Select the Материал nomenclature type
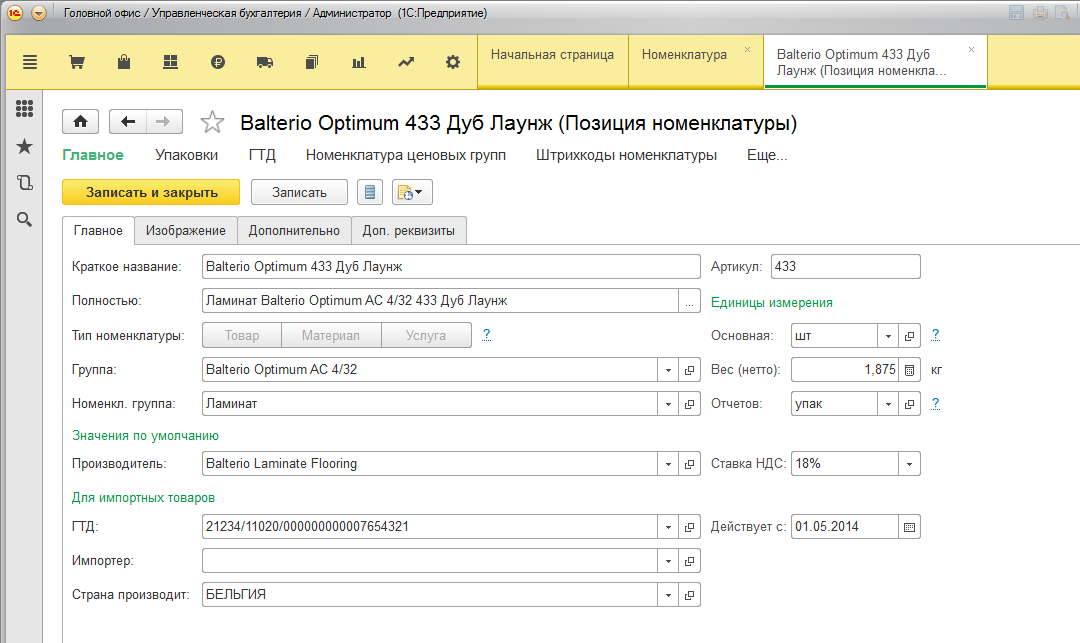The height and width of the screenshot is (643, 1080). (x=331, y=335)
